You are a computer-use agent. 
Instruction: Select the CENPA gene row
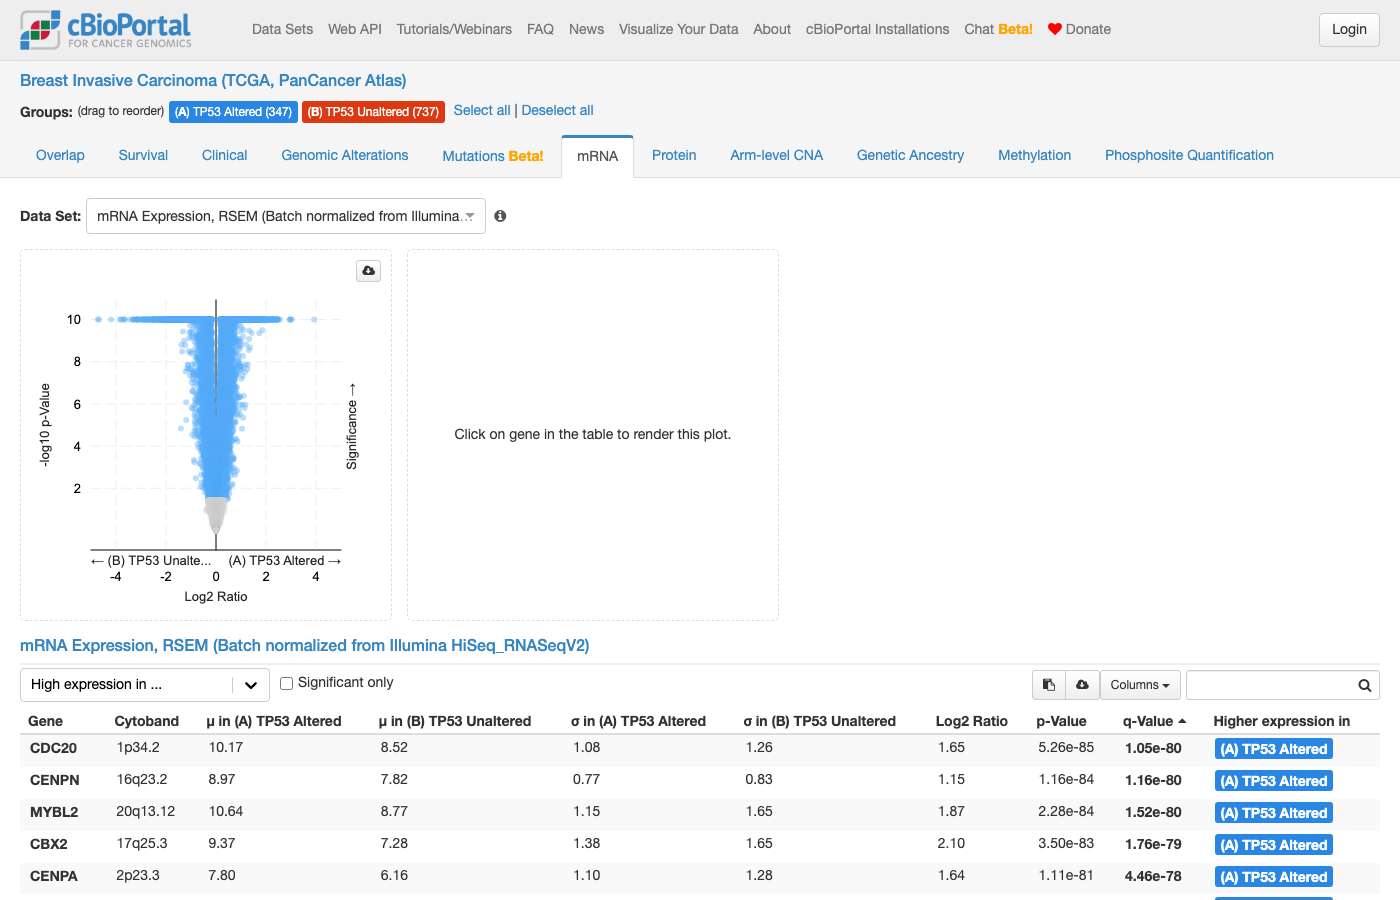tap(699, 876)
